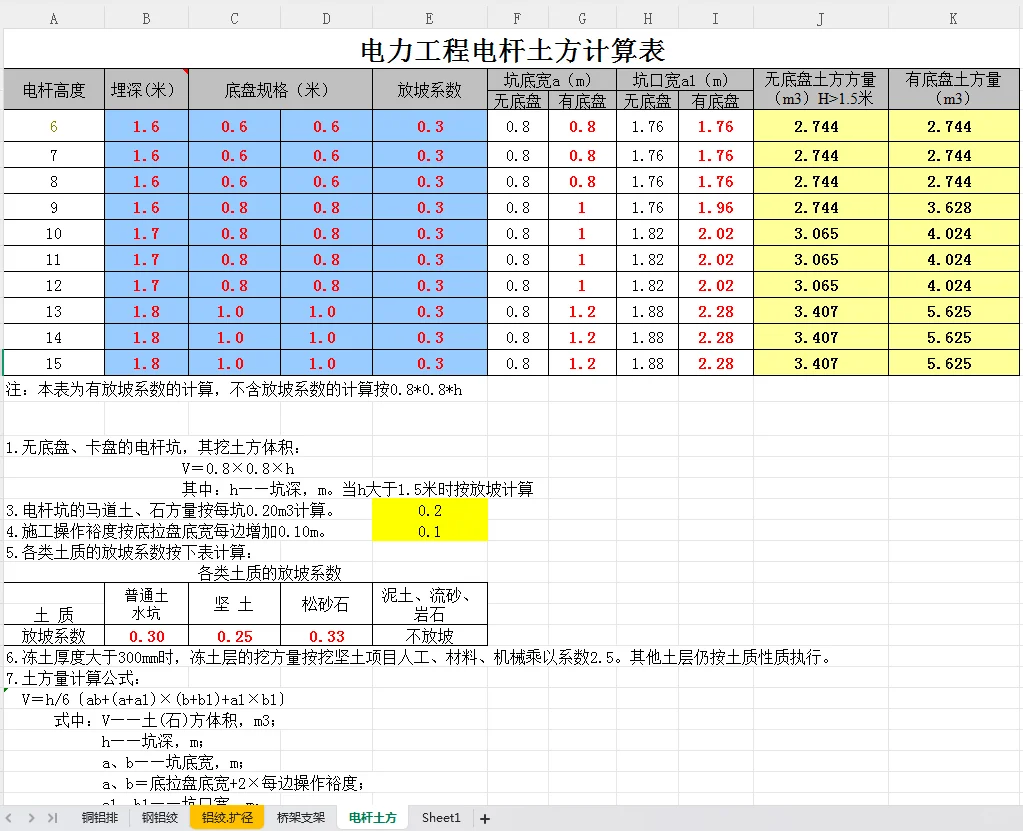
Task: Click the select-all corner above row headers
Action: tap(6, 17)
